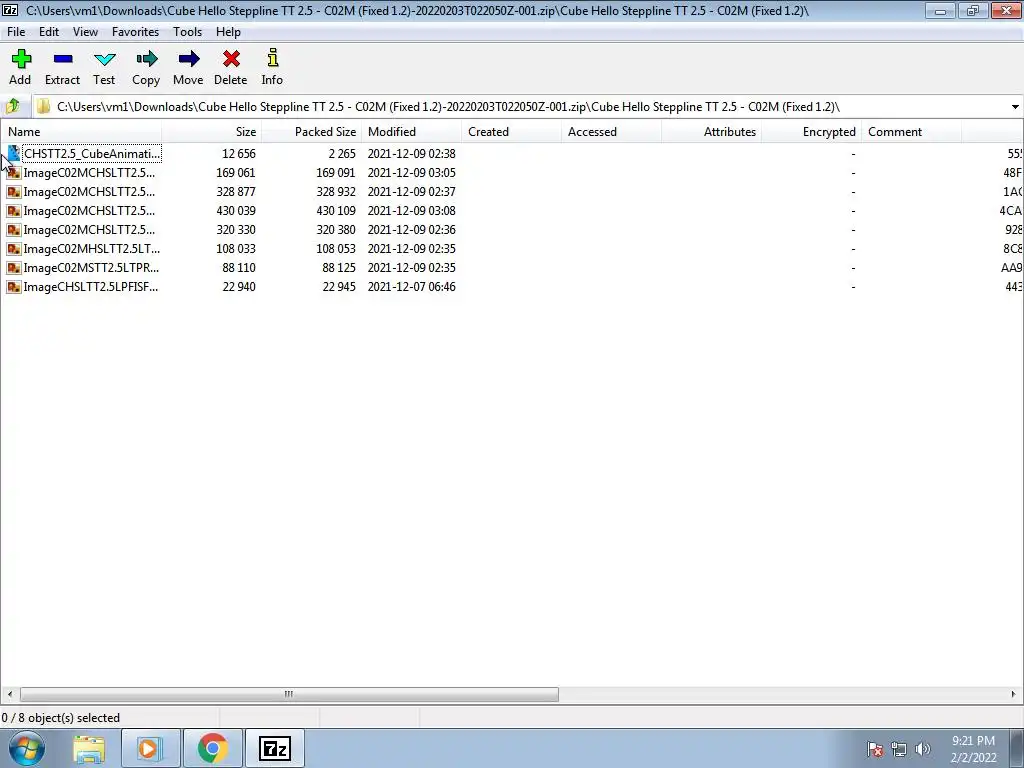Open the Windows Start button

[27, 748]
